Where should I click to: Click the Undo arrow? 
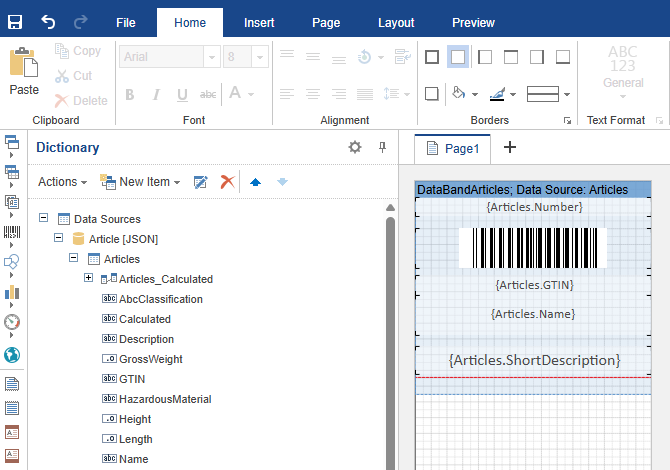(x=49, y=21)
